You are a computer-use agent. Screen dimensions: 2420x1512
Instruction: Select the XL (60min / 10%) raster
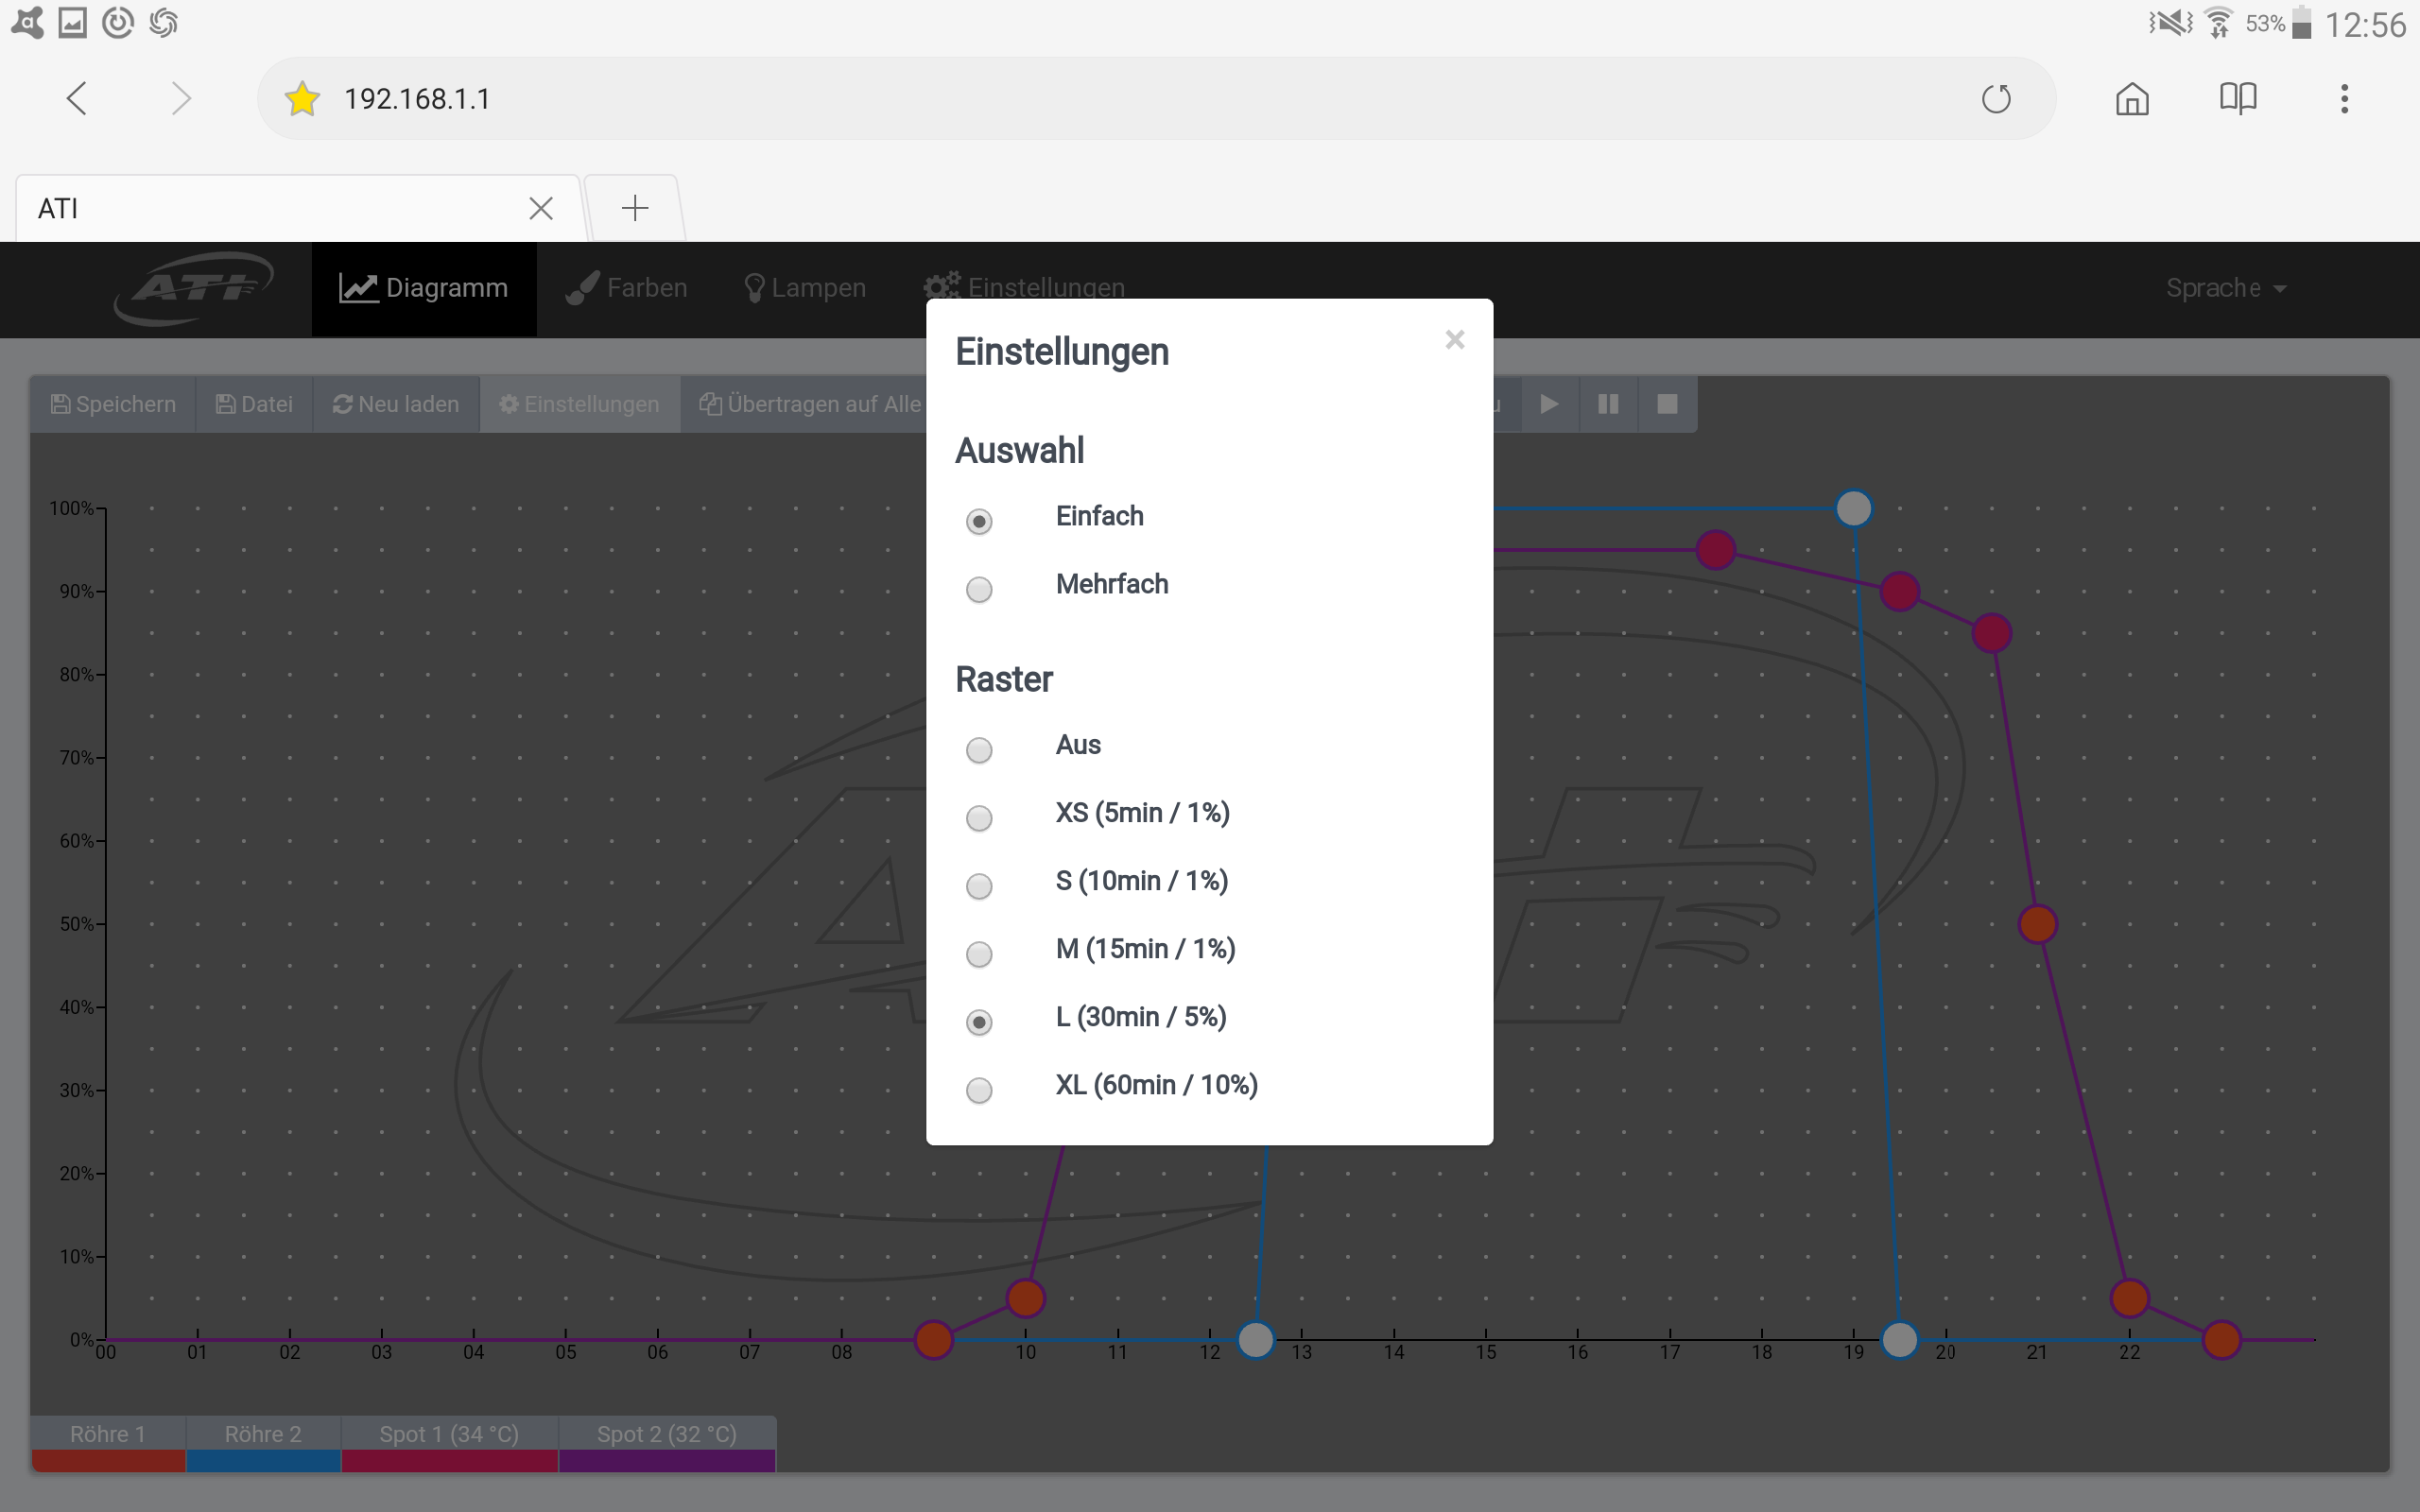point(979,1089)
